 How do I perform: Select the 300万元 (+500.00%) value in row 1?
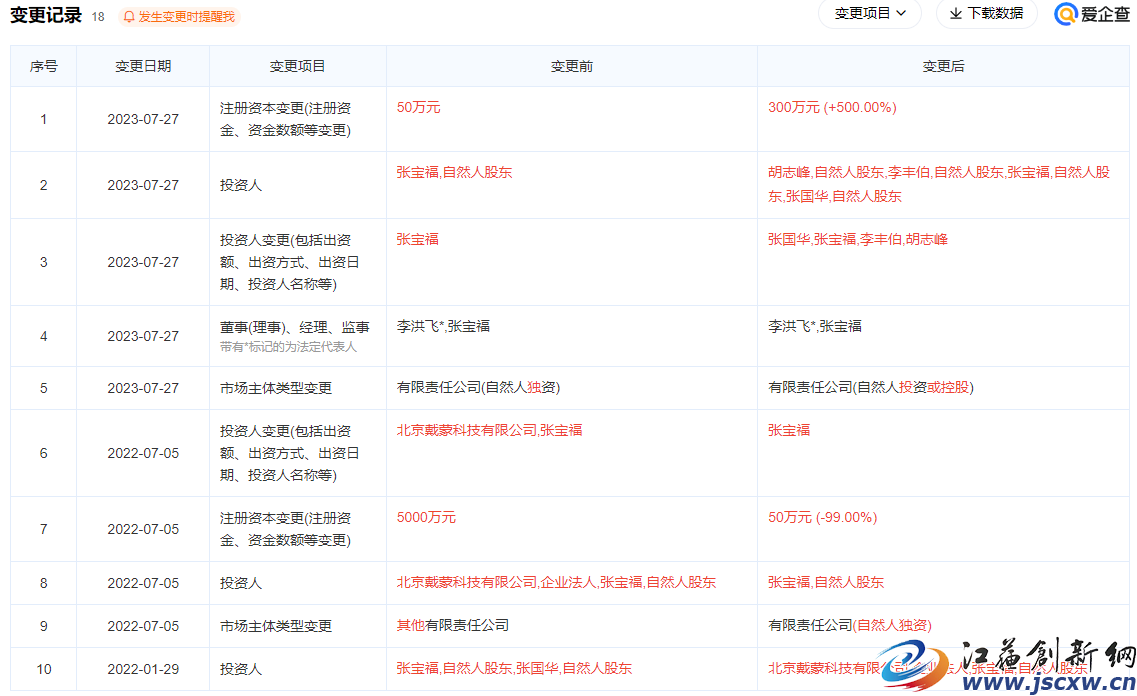tap(832, 107)
